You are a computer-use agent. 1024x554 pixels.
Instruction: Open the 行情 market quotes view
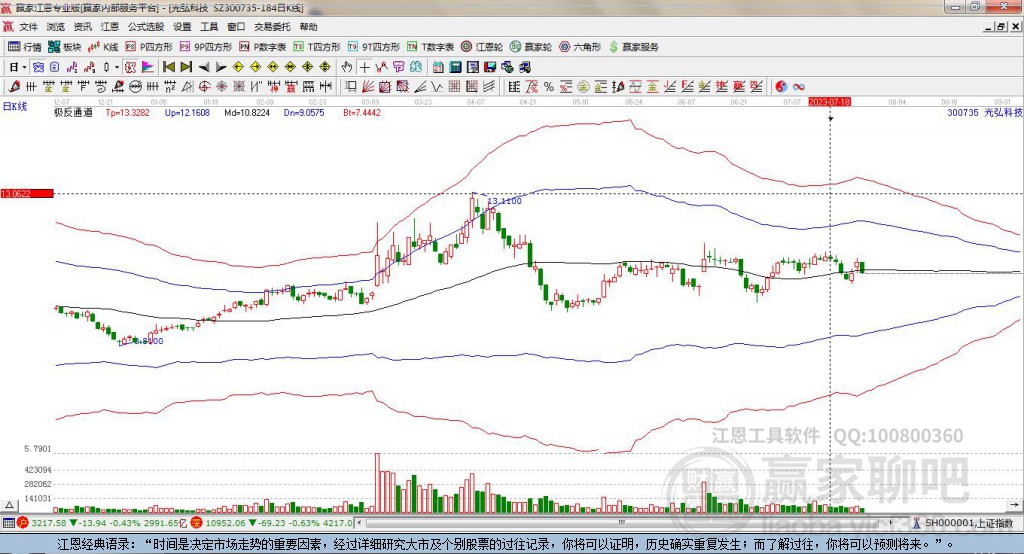[25, 47]
